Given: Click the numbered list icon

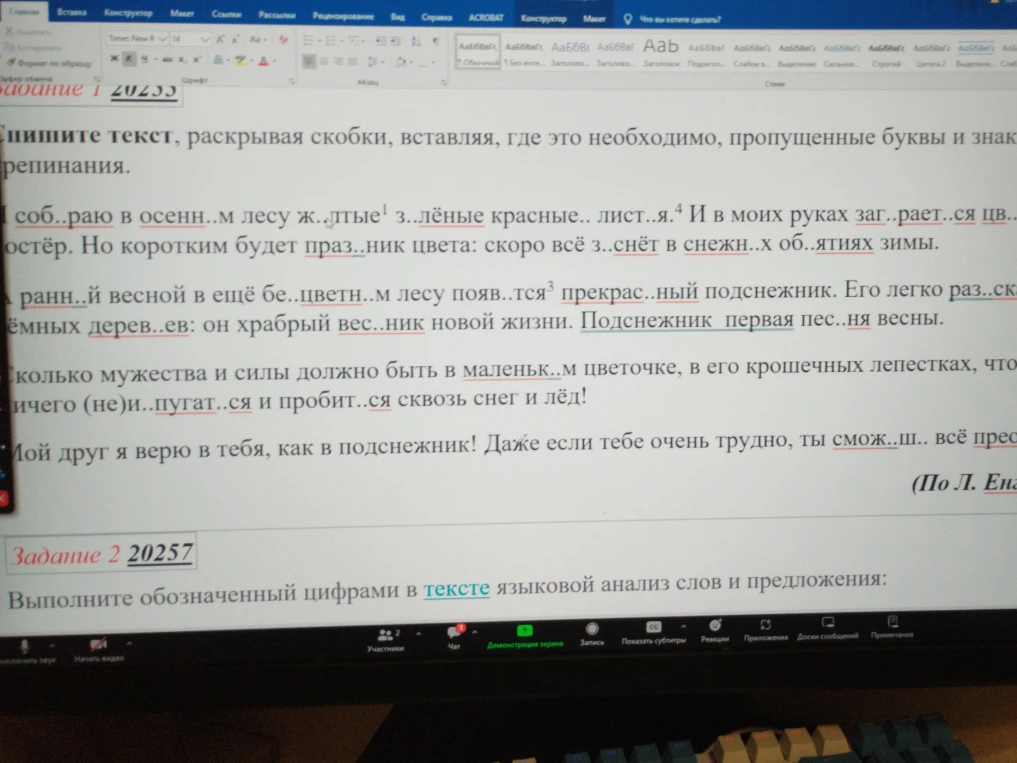Looking at the screenshot, I should click(x=331, y=41).
